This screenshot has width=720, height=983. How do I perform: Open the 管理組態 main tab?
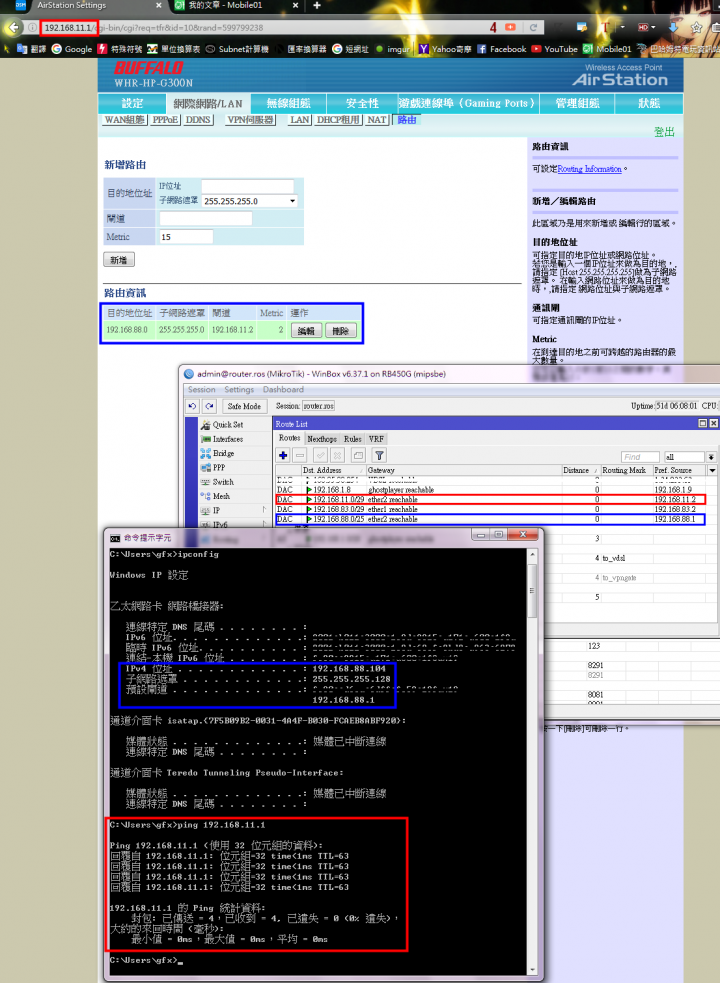[577, 103]
